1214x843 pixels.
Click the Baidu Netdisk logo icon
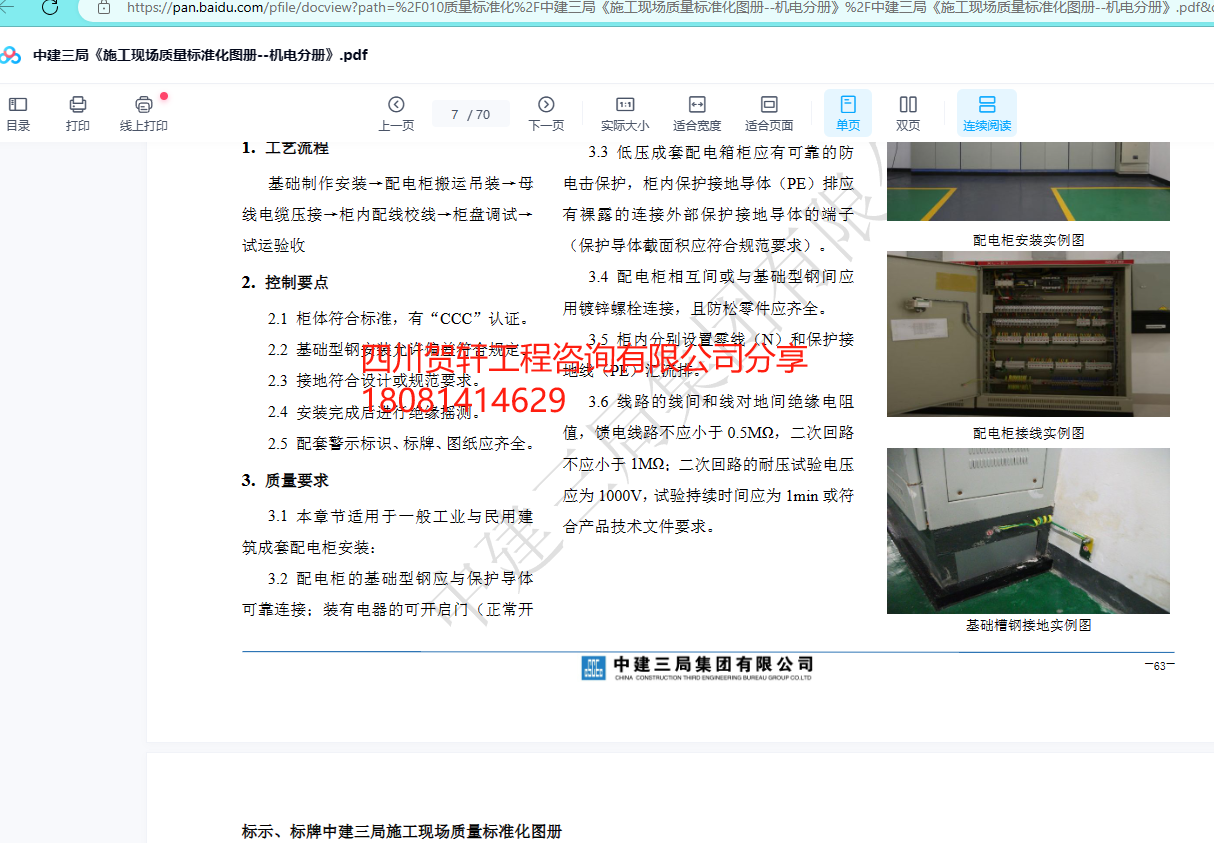click(11, 56)
